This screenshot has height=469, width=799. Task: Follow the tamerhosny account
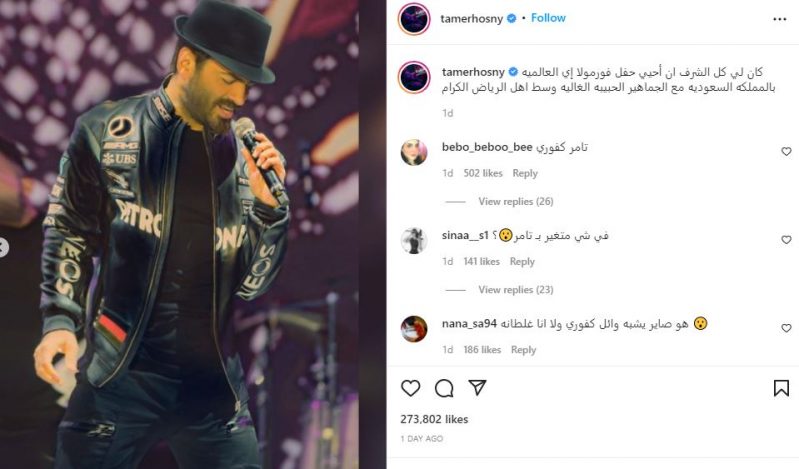548,18
